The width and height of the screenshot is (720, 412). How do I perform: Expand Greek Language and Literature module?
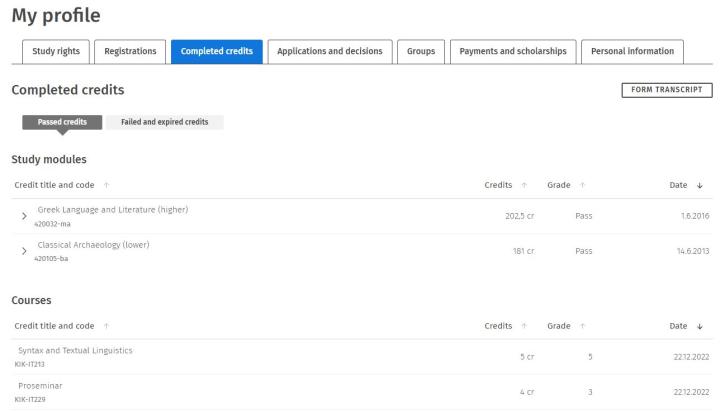[x=24, y=216]
